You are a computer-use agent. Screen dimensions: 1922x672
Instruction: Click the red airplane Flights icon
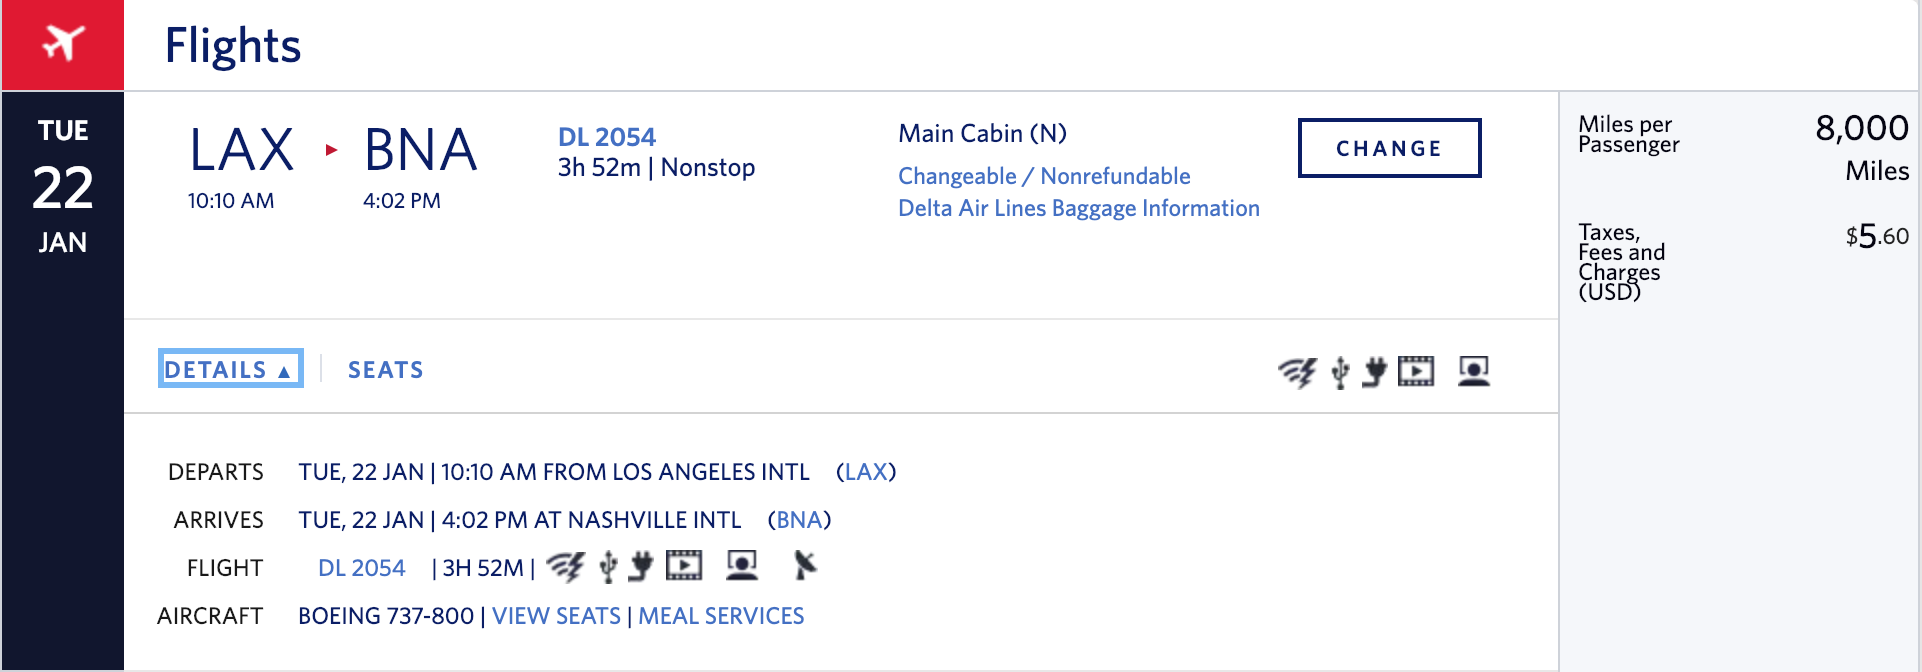pyautogui.click(x=62, y=44)
